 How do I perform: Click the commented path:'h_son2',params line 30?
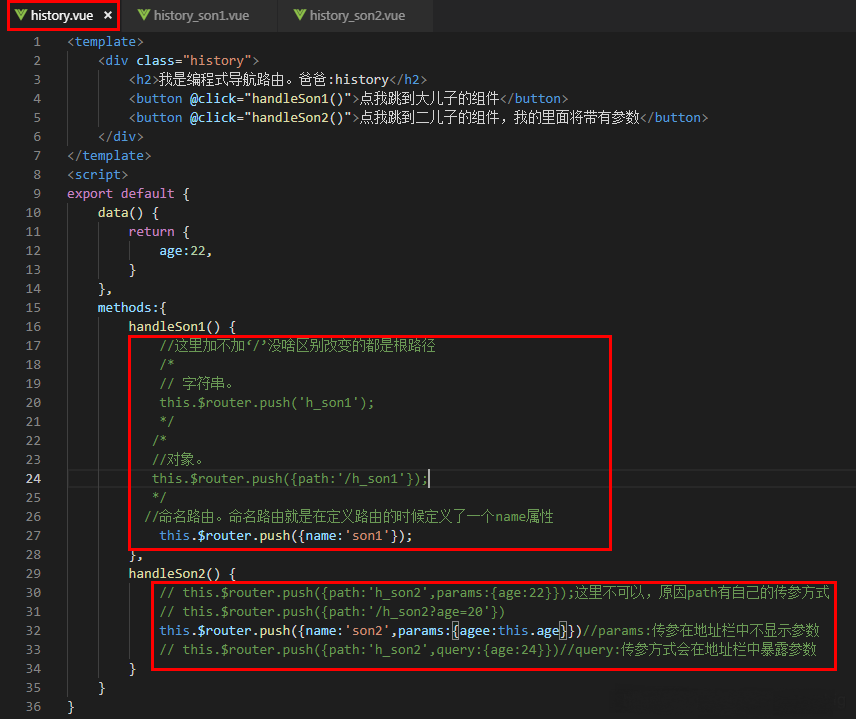[495, 592]
